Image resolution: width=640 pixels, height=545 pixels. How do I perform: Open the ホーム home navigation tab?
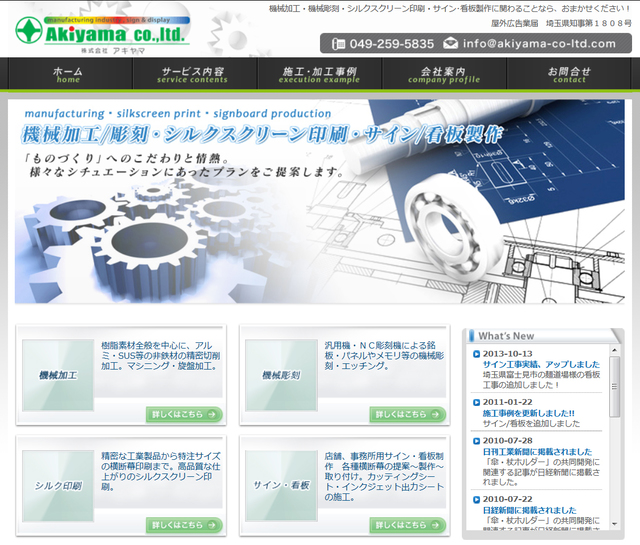[x=68, y=75]
